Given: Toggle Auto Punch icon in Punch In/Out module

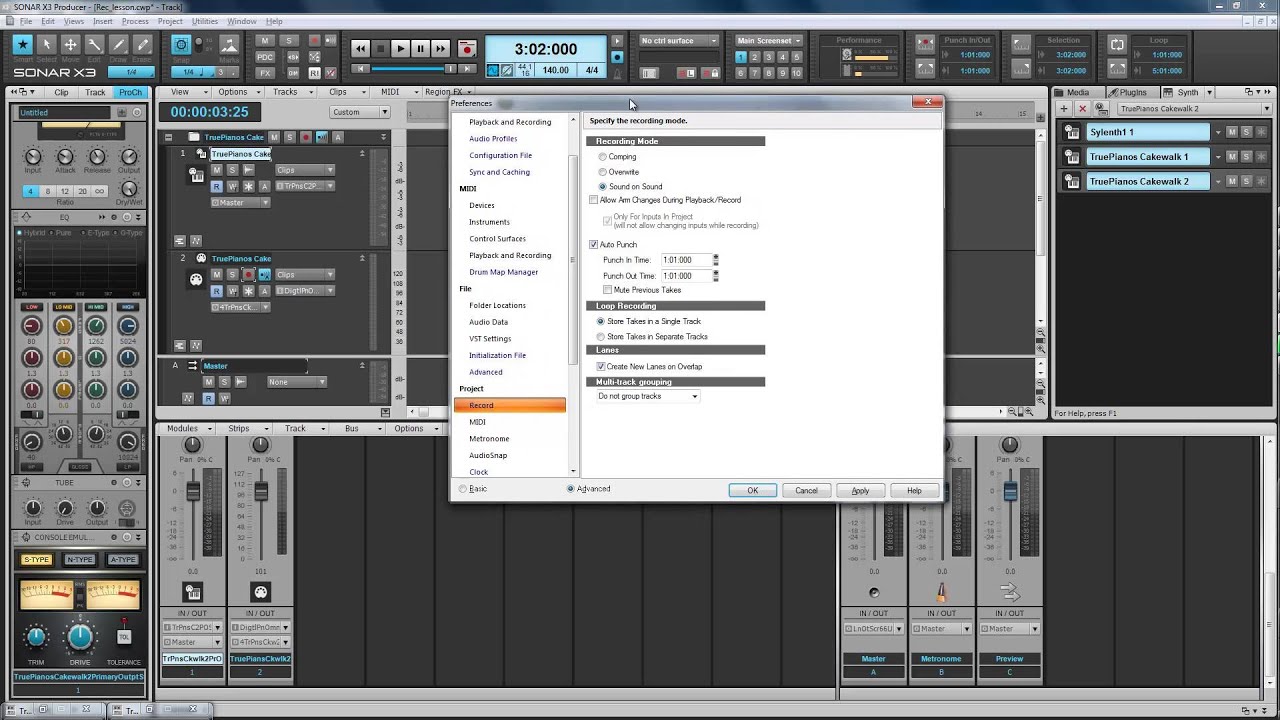Looking at the screenshot, I should 925,45.
